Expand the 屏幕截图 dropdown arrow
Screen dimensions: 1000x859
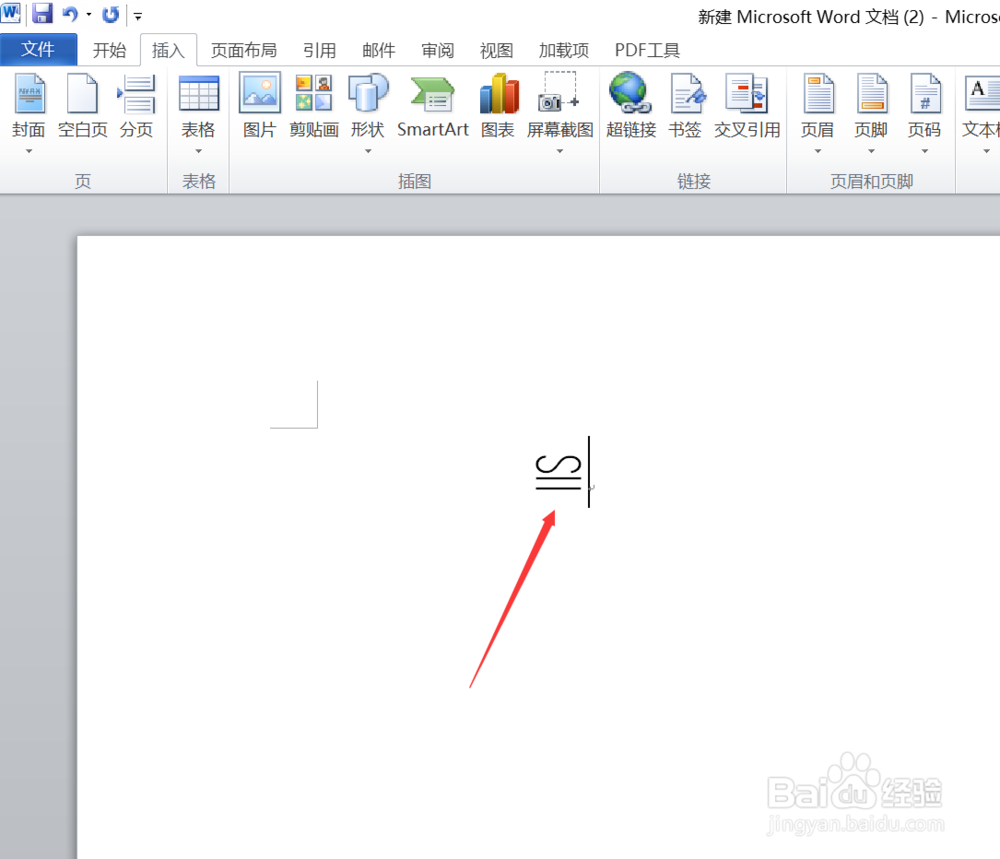click(x=560, y=151)
